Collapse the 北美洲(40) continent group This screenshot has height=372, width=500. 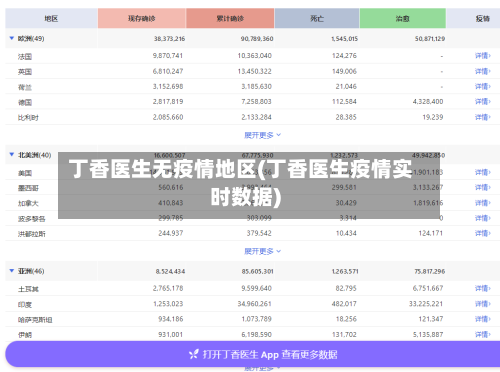click(12, 155)
